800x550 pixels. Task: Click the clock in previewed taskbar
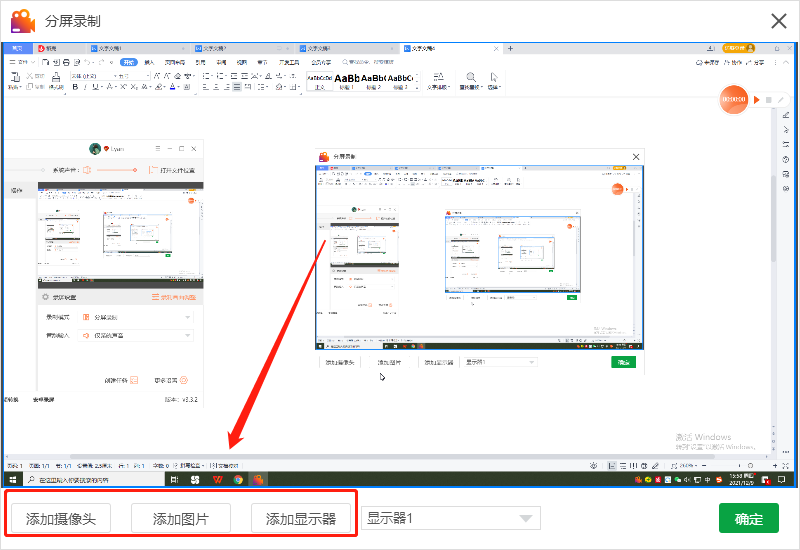coord(742,479)
